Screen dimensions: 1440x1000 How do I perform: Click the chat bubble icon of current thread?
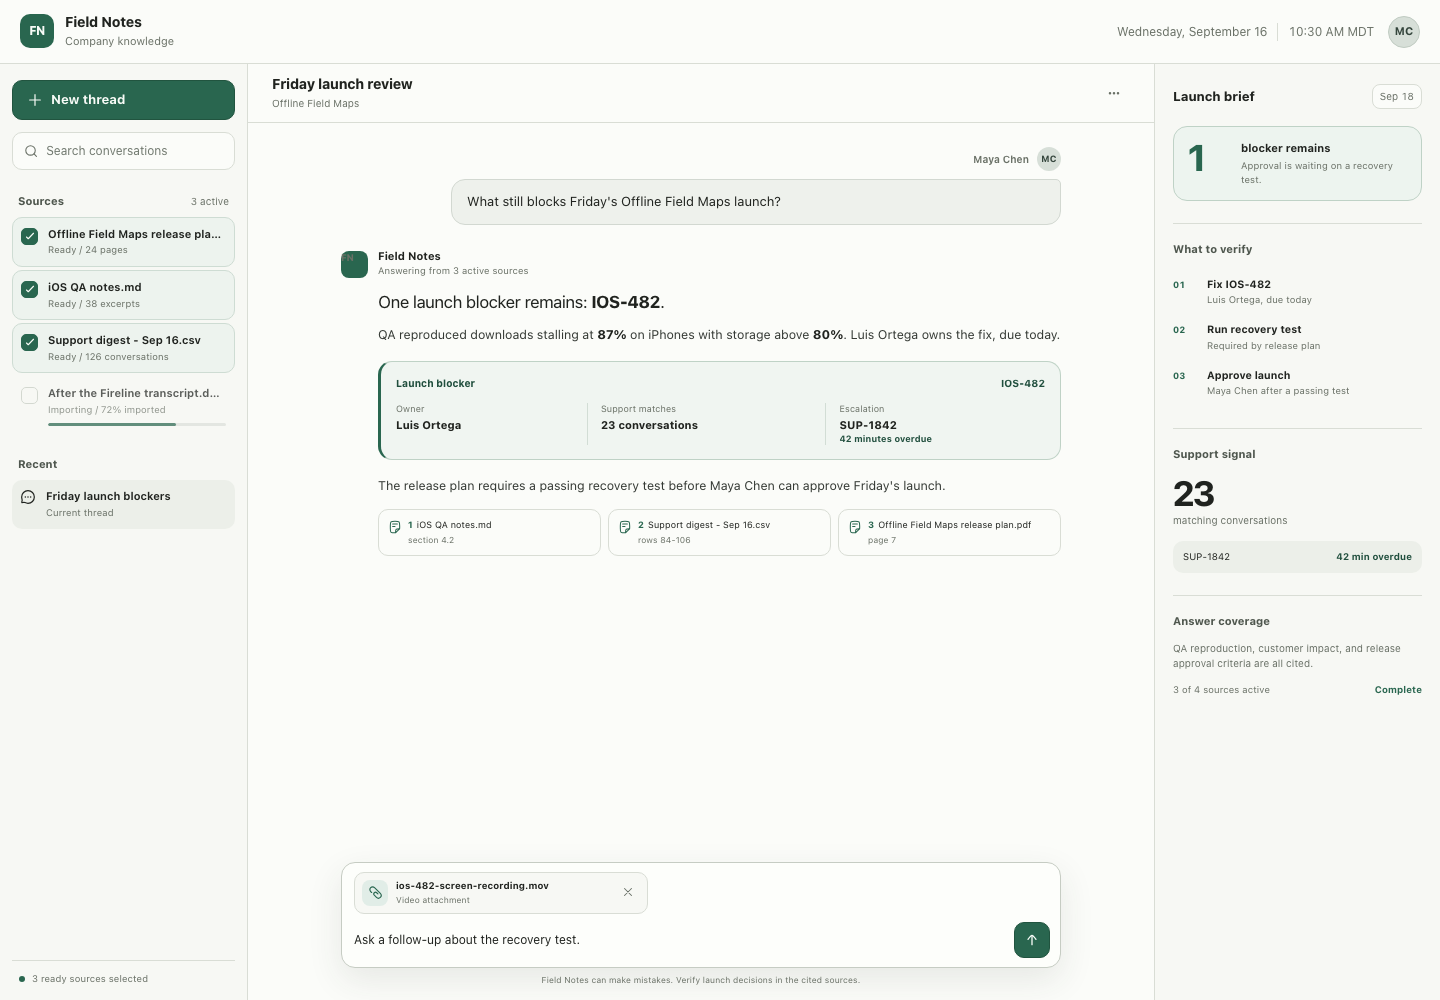coord(28,497)
